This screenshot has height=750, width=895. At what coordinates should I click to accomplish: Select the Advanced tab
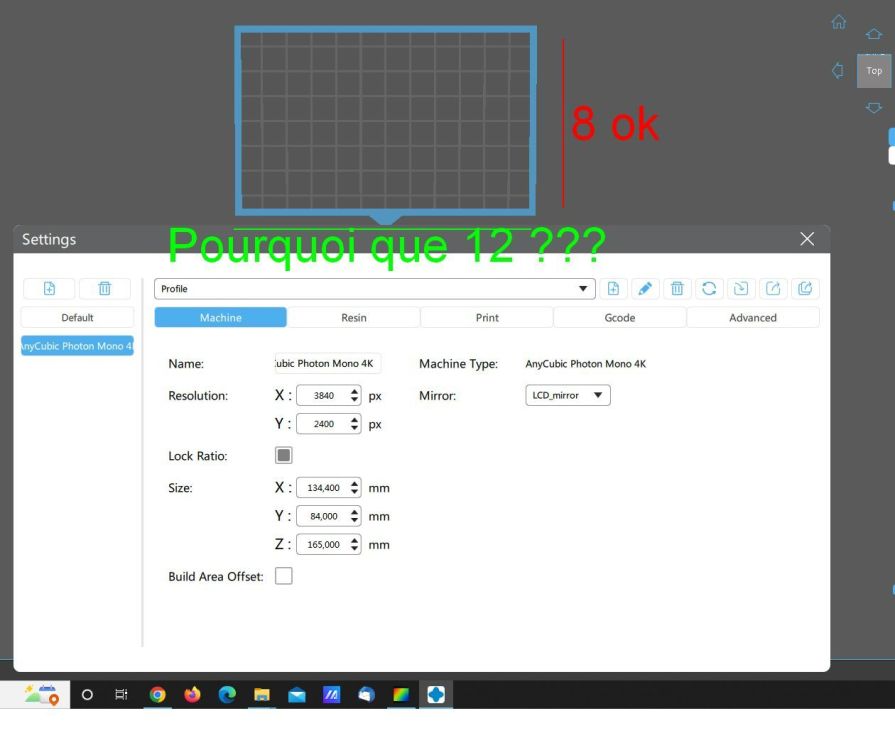[x=753, y=317]
